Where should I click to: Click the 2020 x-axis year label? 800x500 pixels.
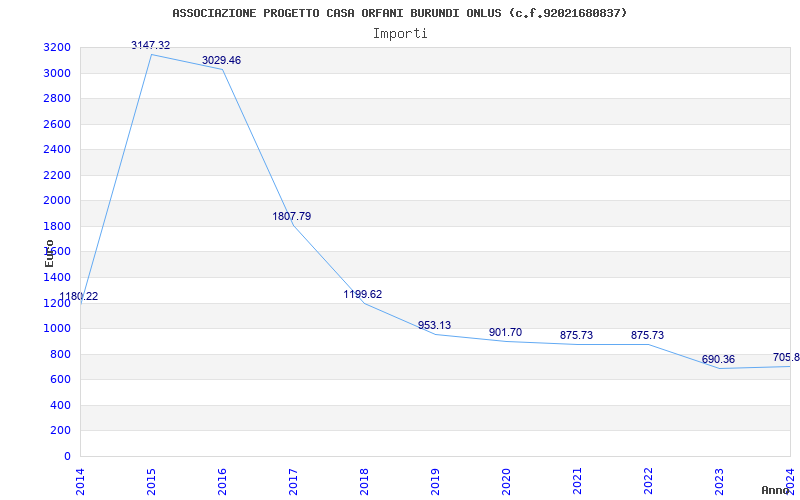[506, 482]
